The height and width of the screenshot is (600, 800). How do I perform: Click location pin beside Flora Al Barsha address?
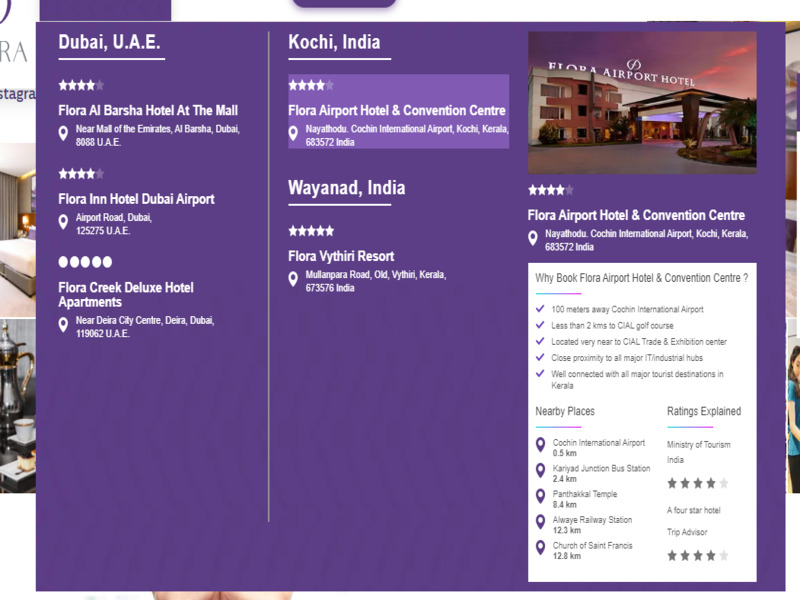tap(63, 134)
